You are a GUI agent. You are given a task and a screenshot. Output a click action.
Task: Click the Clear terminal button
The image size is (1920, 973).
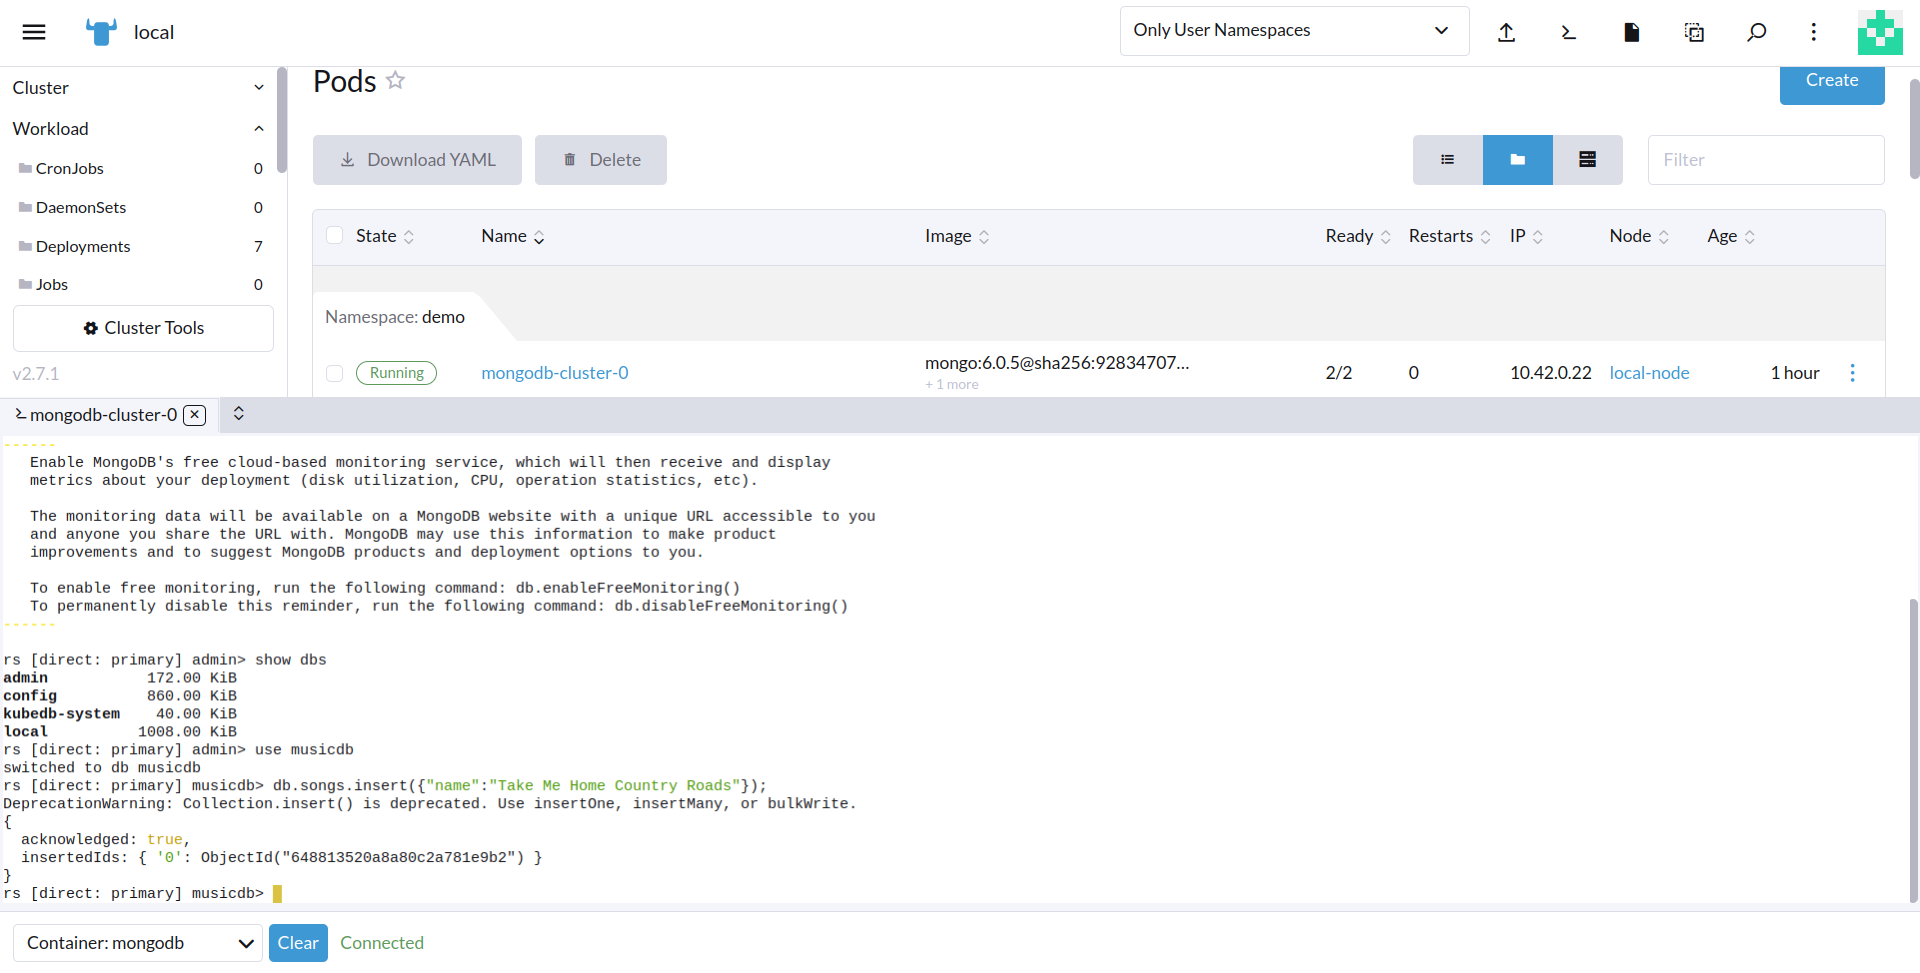pos(298,943)
